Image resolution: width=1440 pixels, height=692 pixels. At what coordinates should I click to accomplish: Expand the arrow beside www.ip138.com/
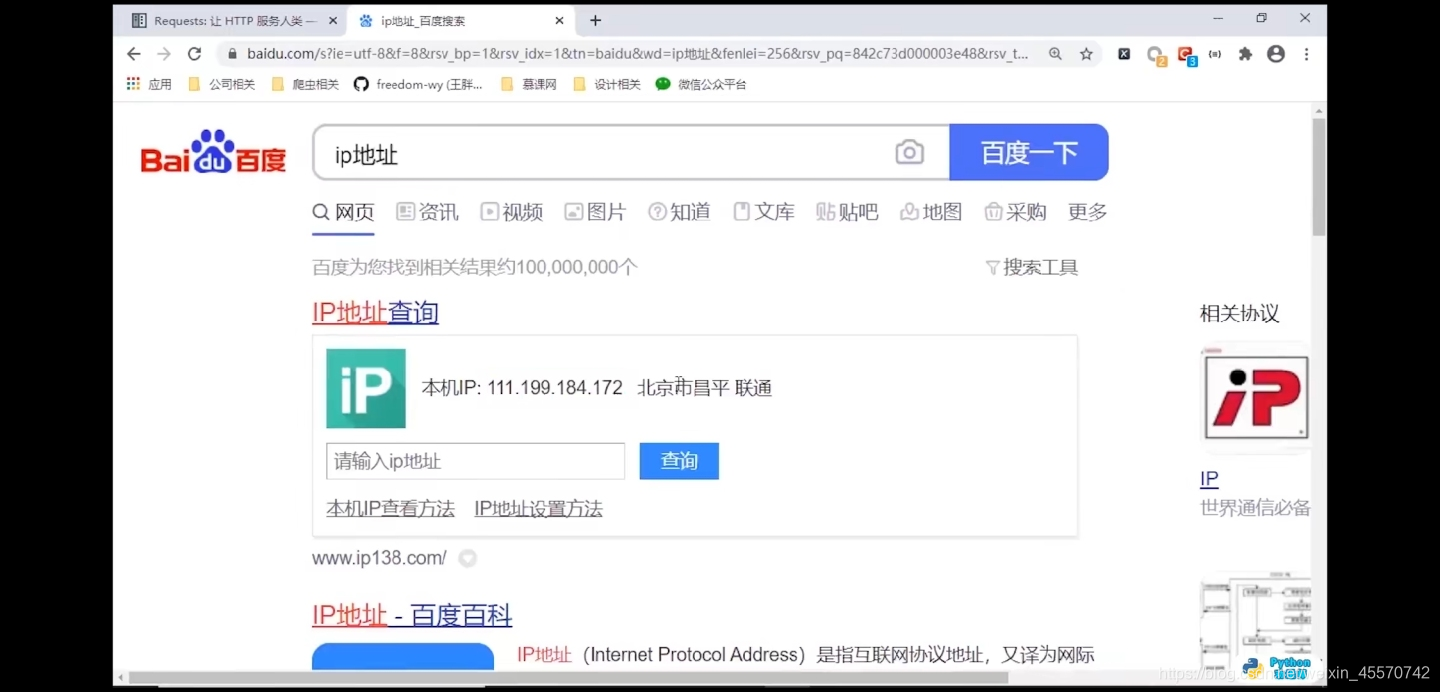[x=467, y=558]
